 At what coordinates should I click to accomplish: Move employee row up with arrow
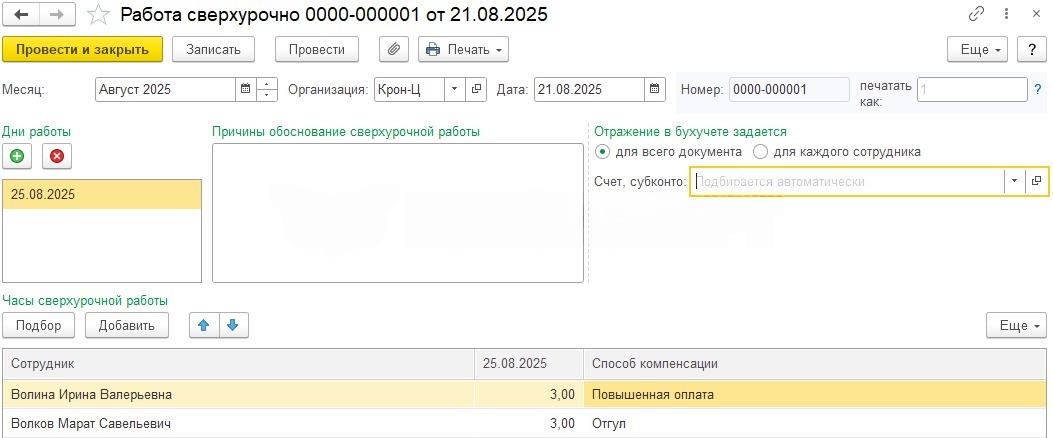(204, 325)
